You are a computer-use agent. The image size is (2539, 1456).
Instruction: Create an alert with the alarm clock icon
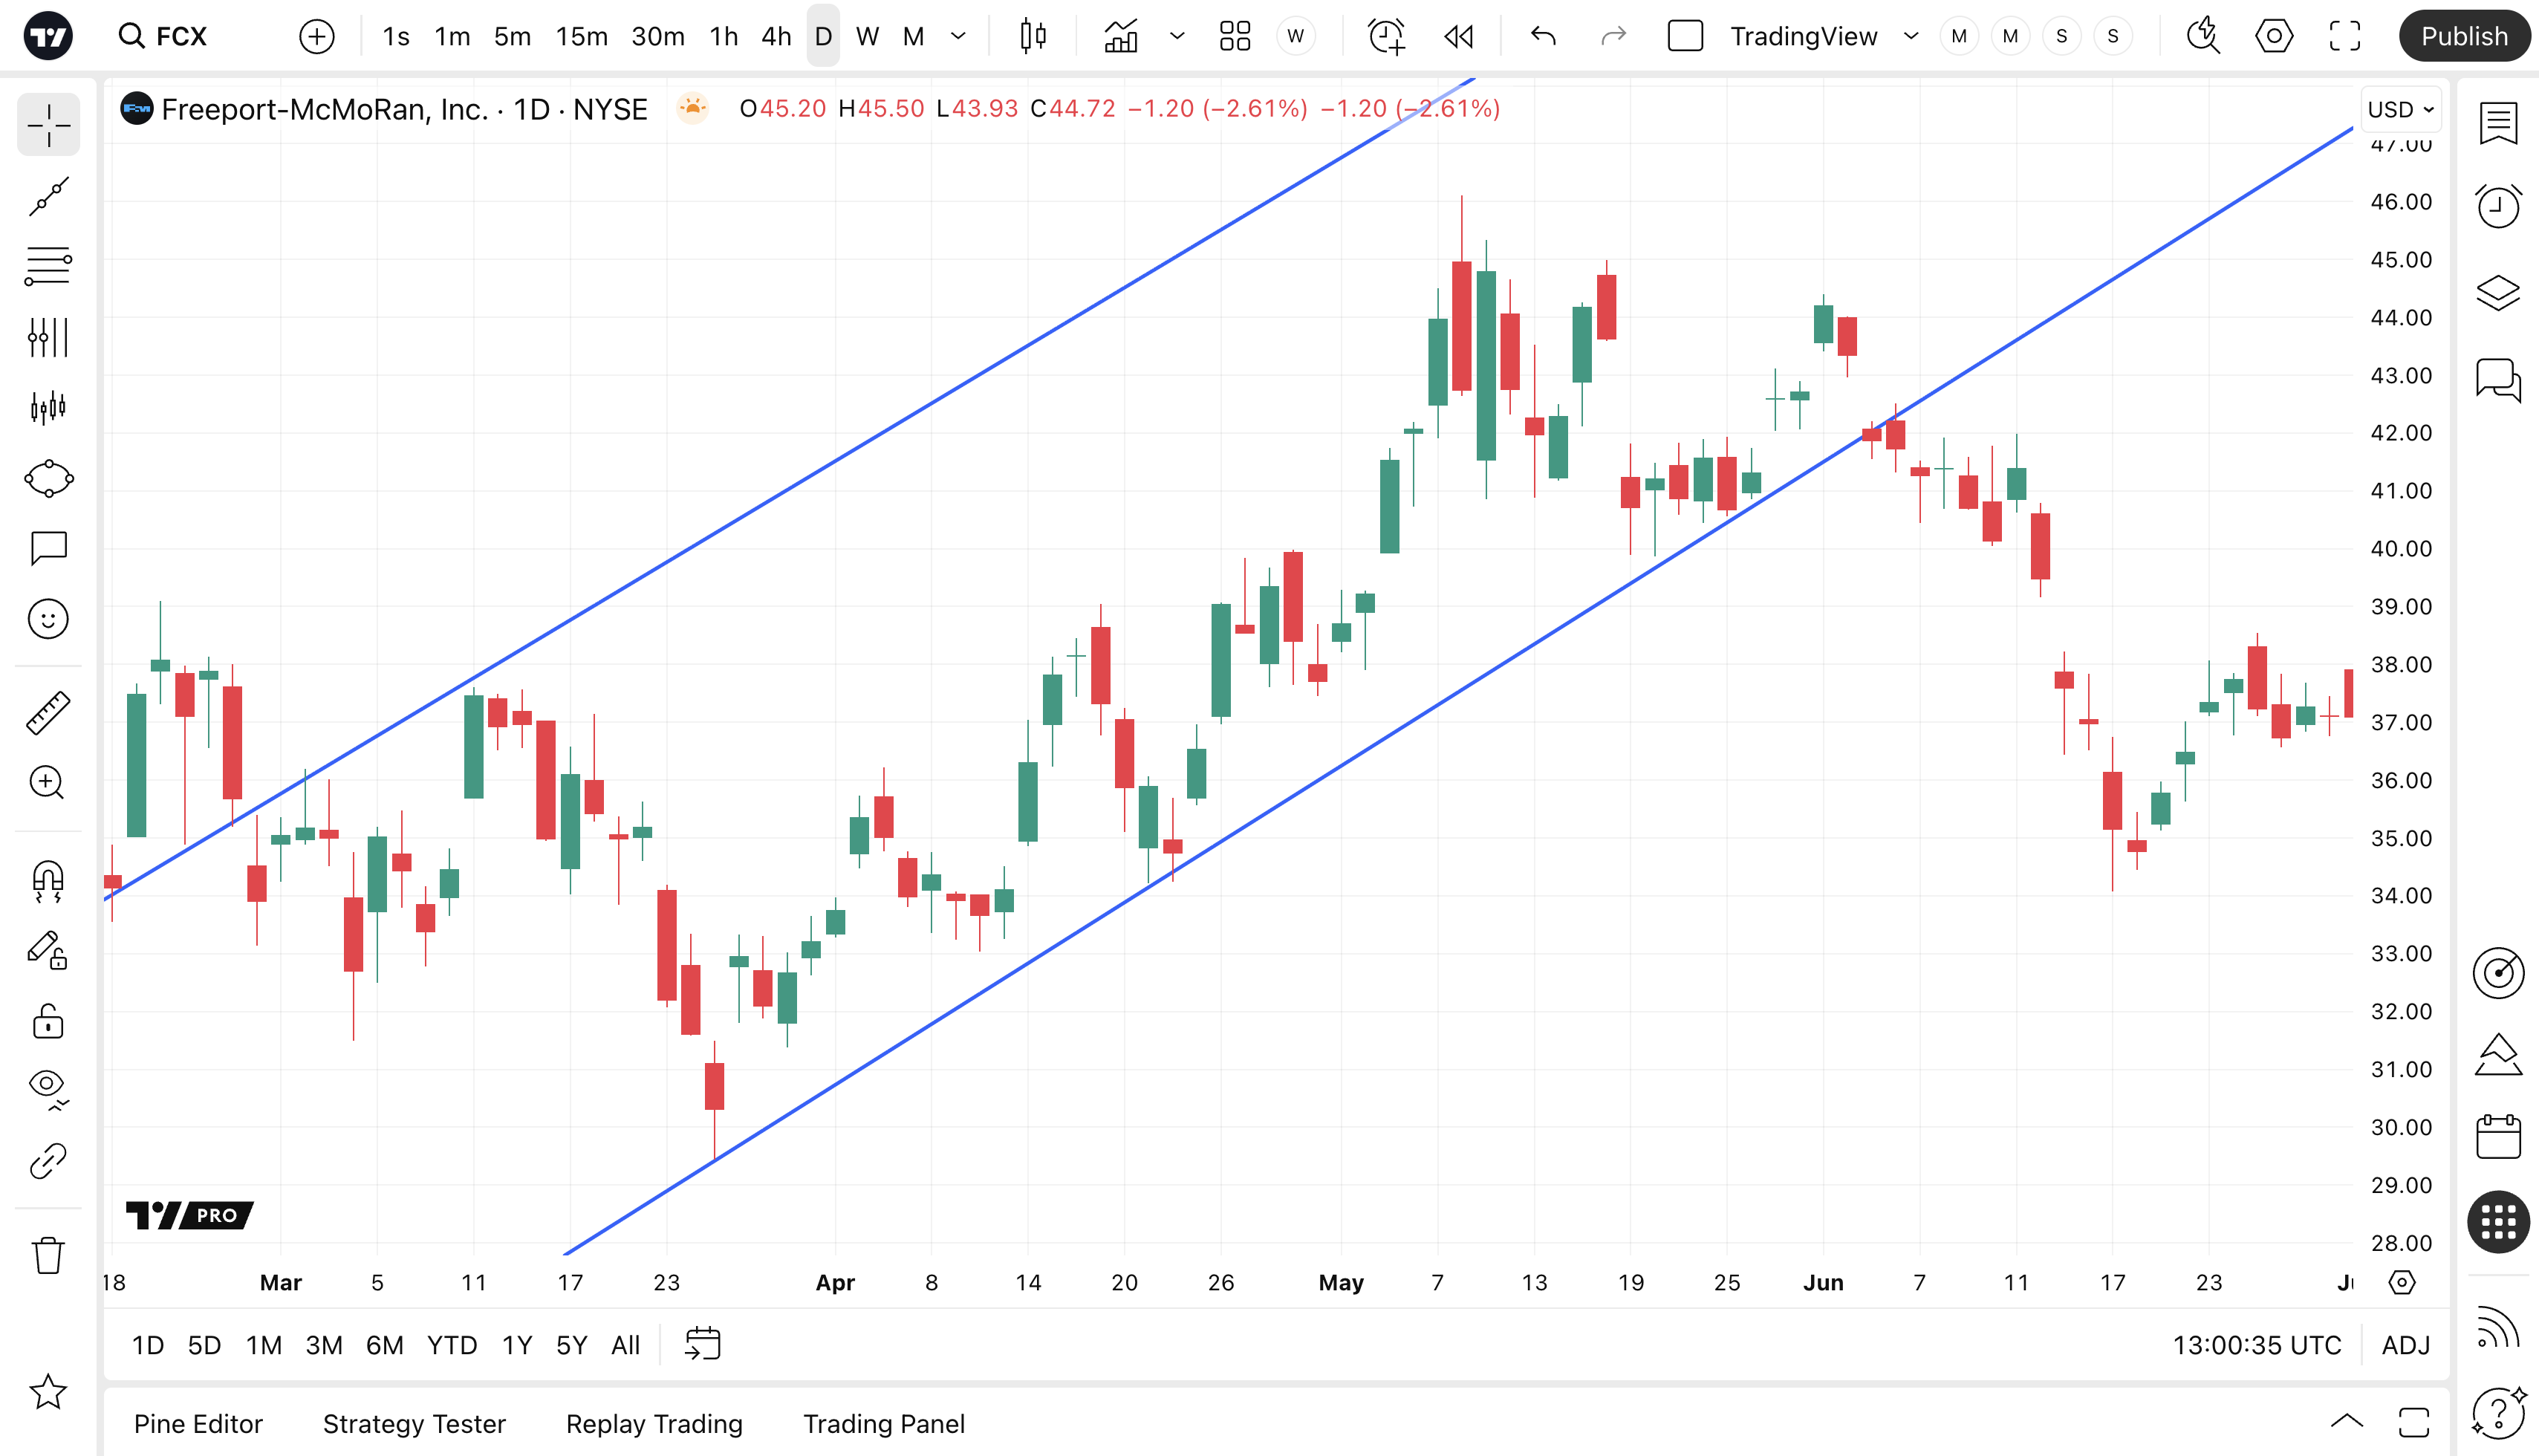[1386, 37]
